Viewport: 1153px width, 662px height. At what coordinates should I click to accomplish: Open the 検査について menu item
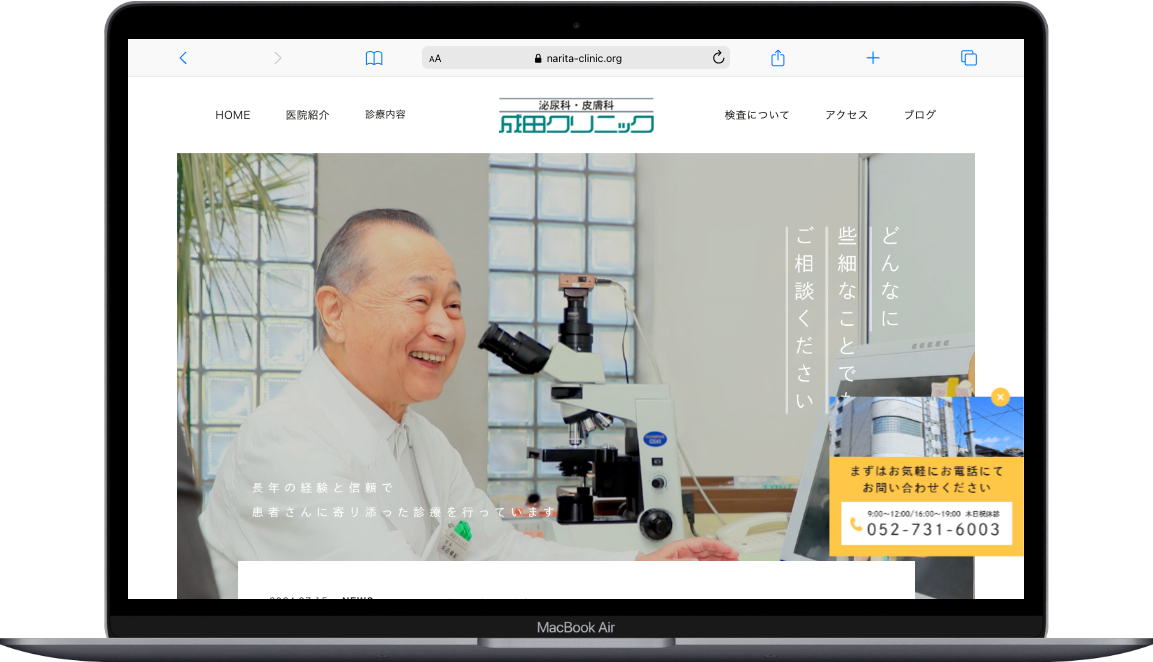pos(757,115)
